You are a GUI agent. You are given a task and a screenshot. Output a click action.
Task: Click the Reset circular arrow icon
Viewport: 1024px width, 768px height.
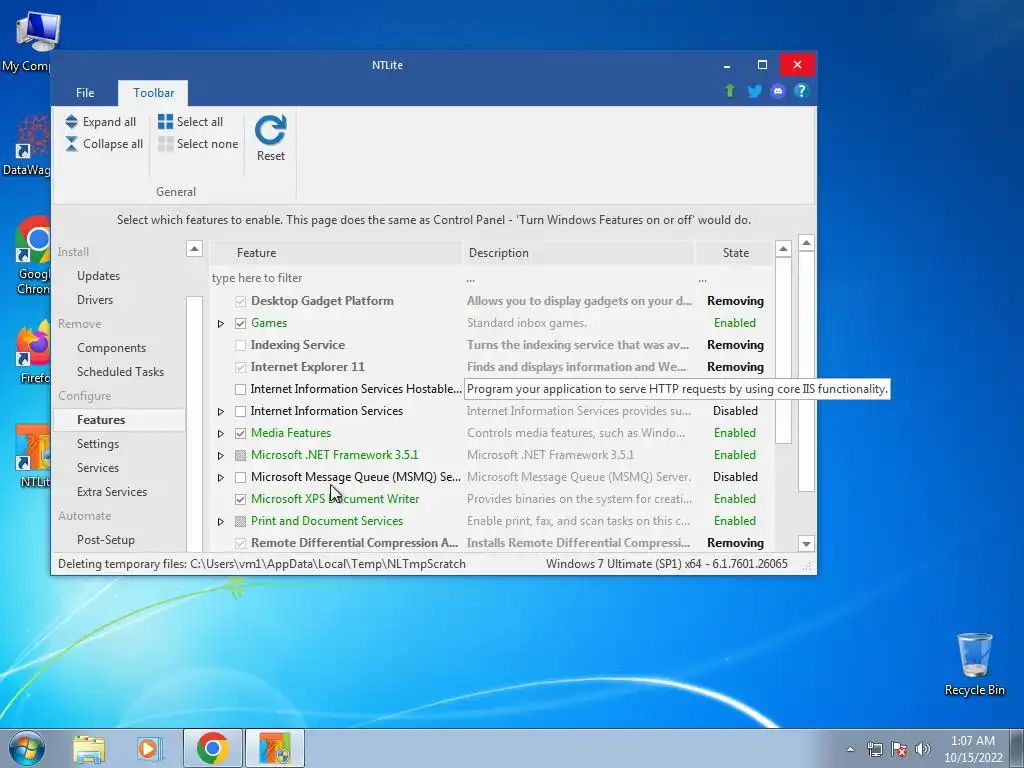point(270,129)
